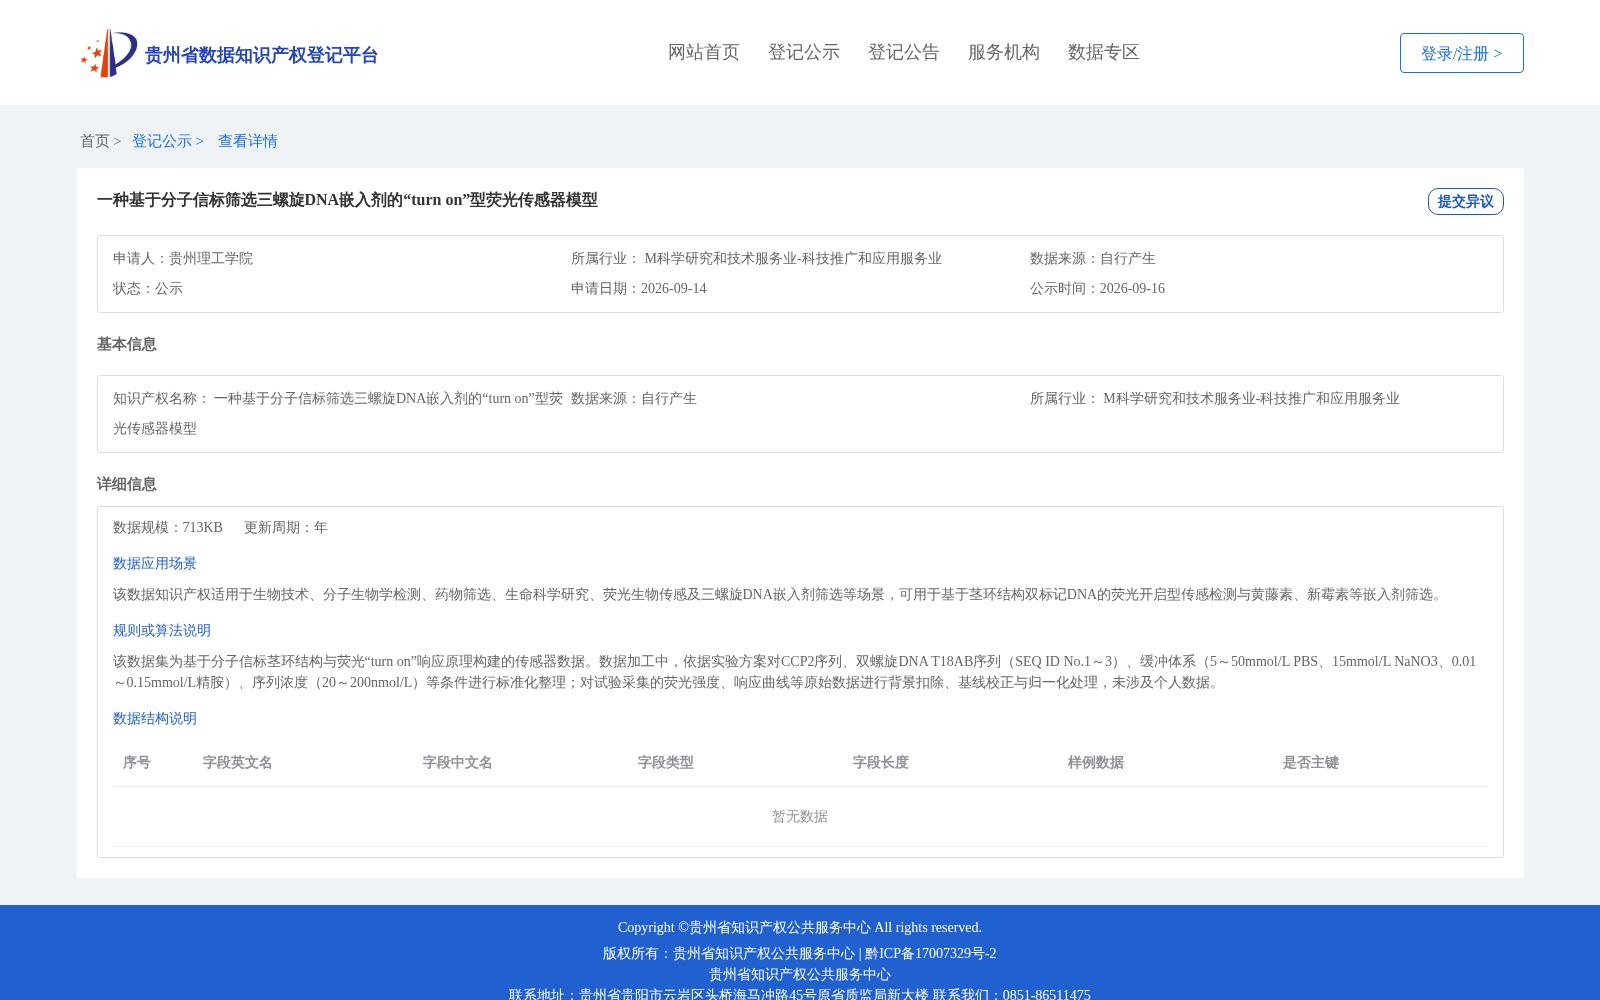
Task: Click the 详细信息 section heading
Action: coord(127,484)
